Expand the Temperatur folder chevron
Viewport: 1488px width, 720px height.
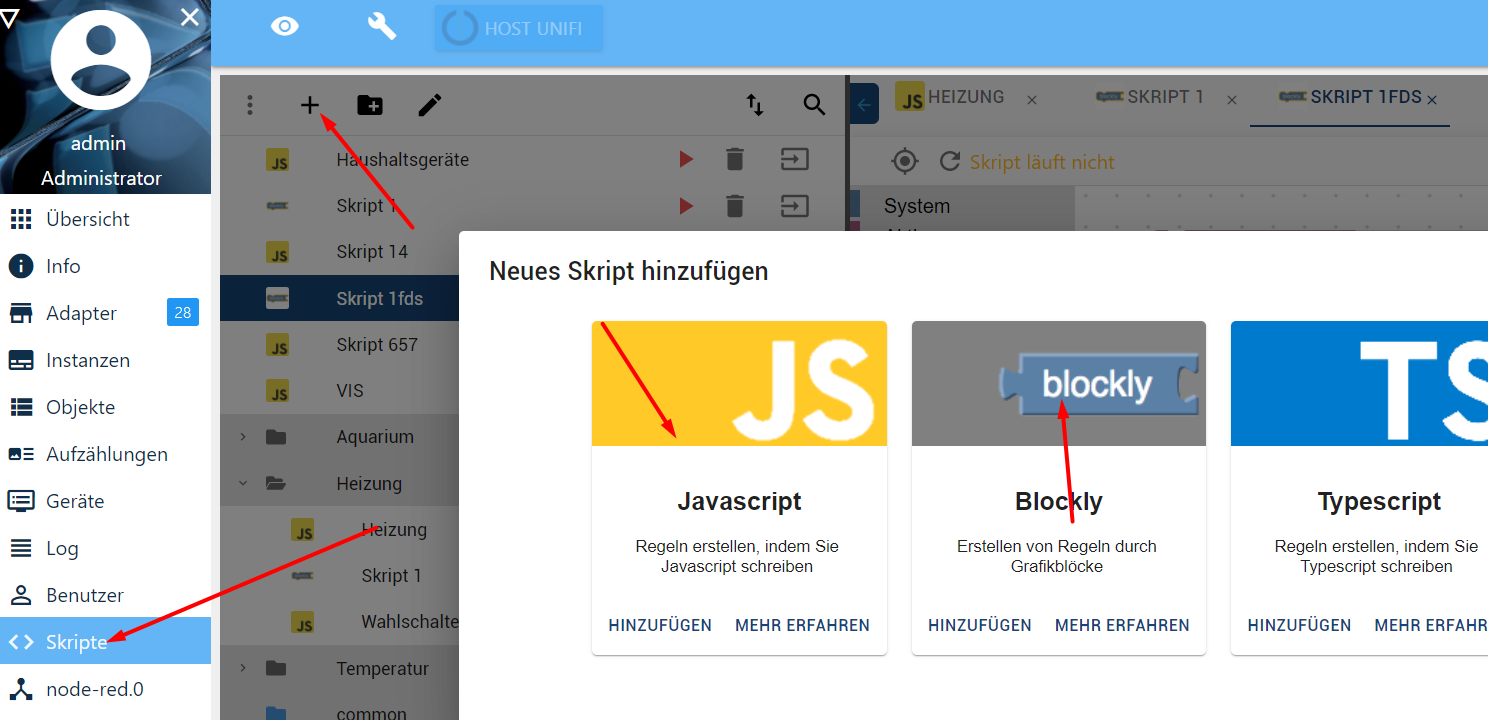[243, 668]
